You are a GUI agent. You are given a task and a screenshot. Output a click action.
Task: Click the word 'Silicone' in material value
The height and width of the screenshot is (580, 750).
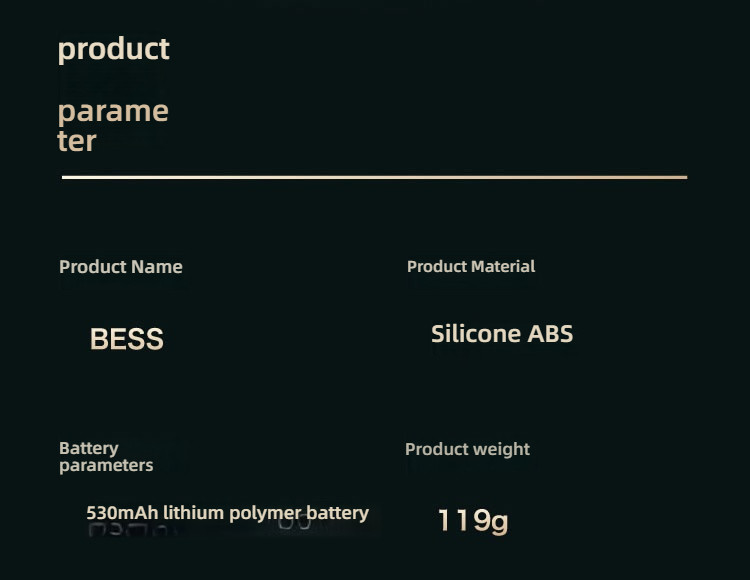coord(475,334)
